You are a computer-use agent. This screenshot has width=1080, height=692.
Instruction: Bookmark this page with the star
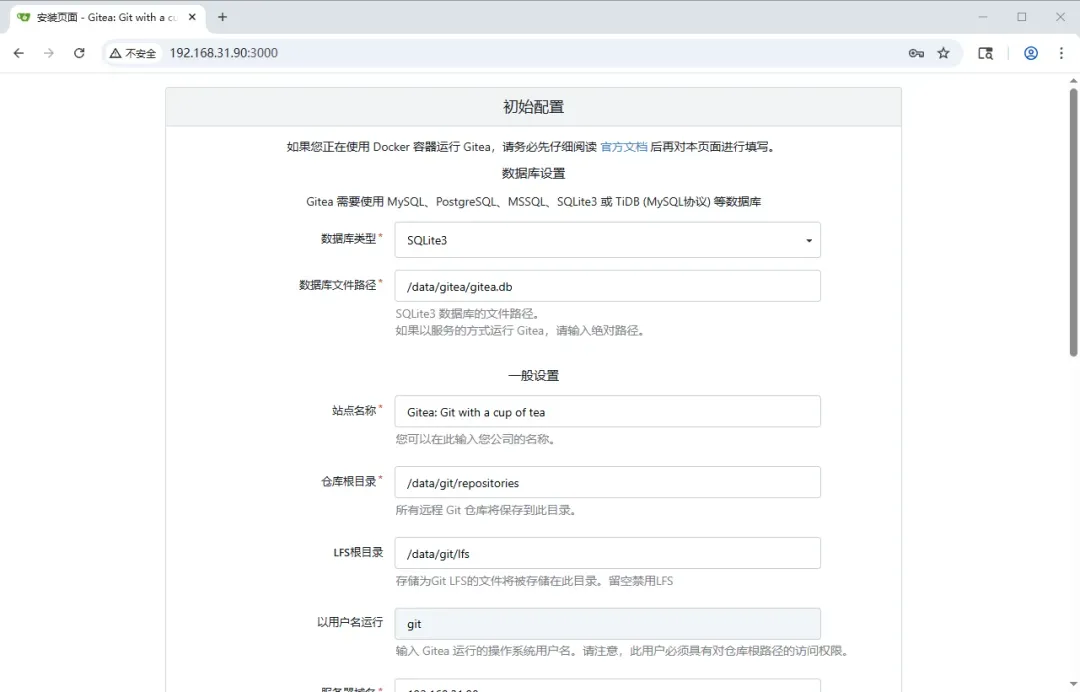[x=944, y=53]
